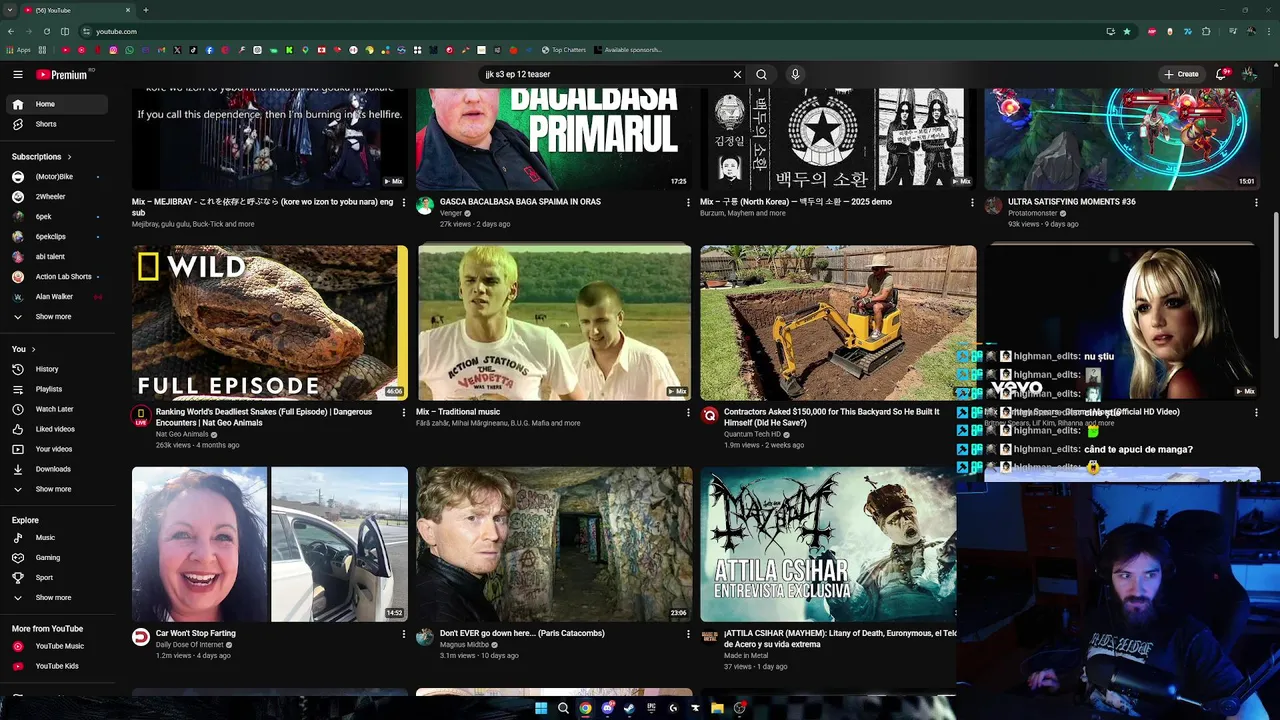Screen dimensions: 1280x720
Task: Click the Venger channel avatar
Action: click(x=425, y=205)
